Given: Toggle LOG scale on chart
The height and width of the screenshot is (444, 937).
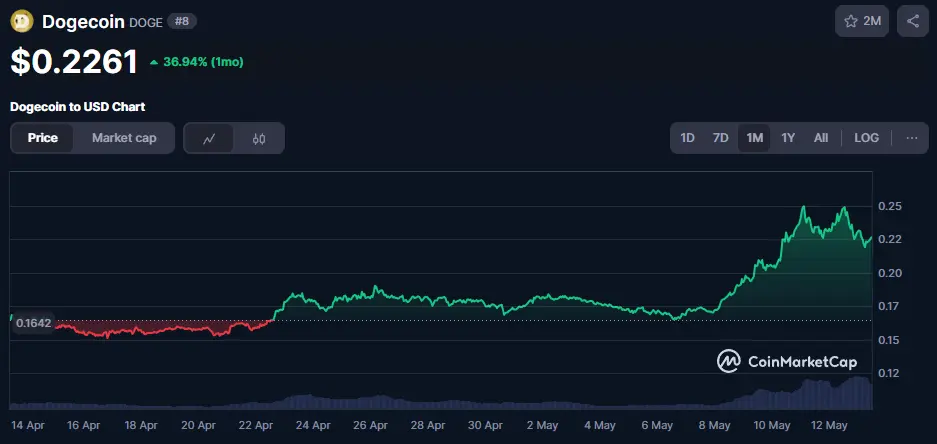Looking at the screenshot, I should pos(866,138).
